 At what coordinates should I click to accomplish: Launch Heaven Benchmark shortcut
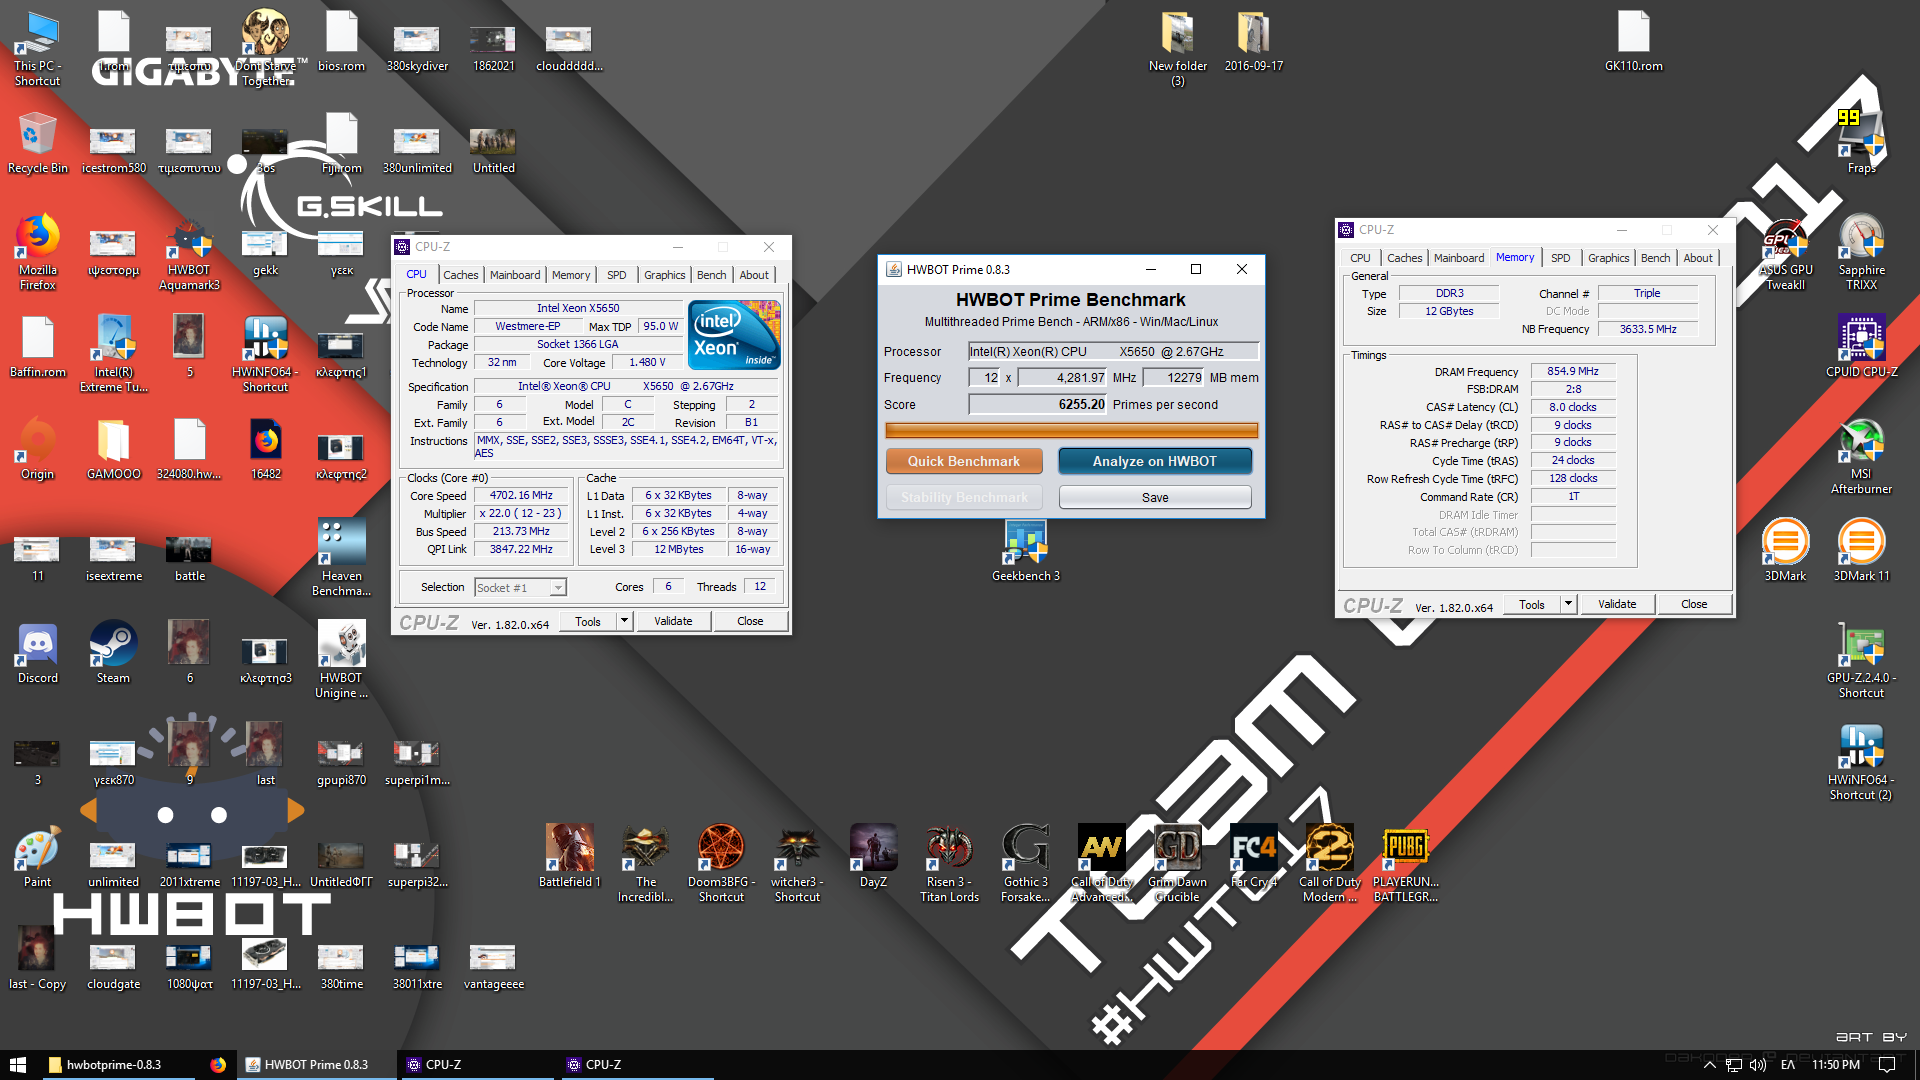click(341, 556)
